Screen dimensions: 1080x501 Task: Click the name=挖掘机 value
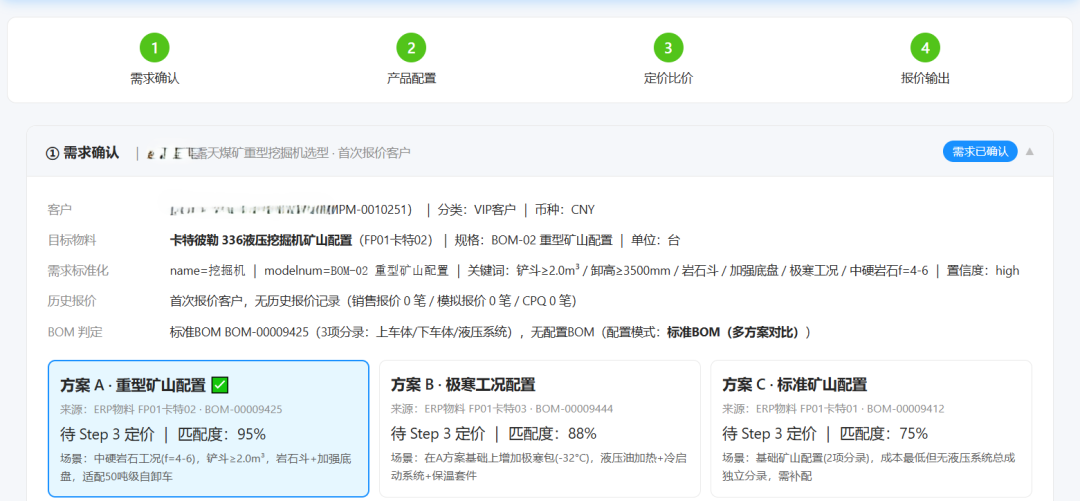[207, 270]
